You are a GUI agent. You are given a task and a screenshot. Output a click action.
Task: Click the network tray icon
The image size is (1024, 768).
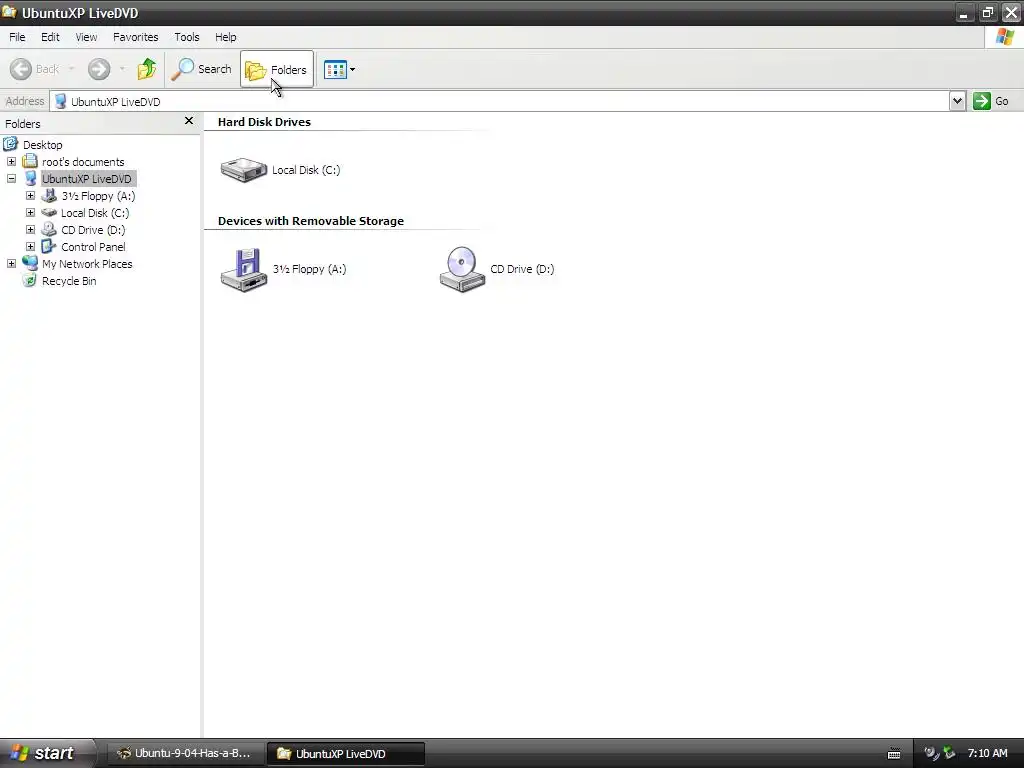click(949, 753)
